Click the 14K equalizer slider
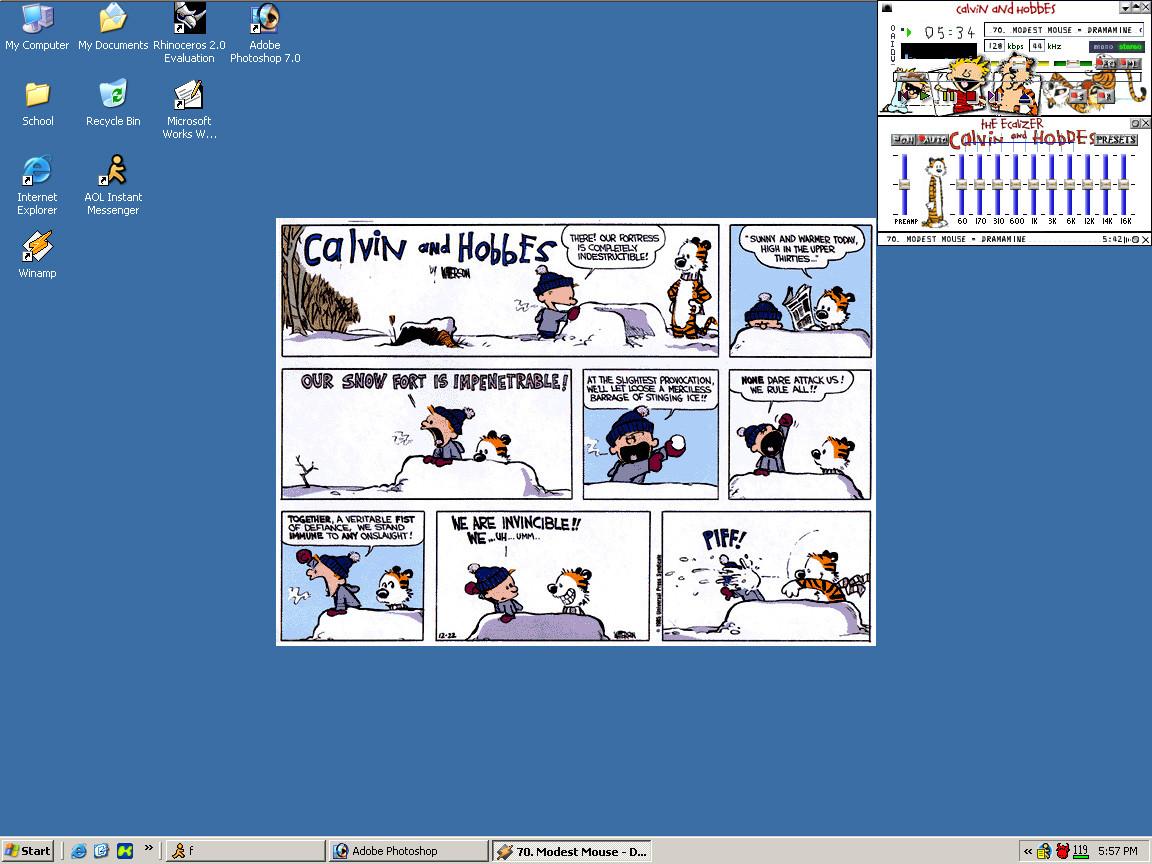Screen dimensions: 1152x864 [x=1106, y=184]
